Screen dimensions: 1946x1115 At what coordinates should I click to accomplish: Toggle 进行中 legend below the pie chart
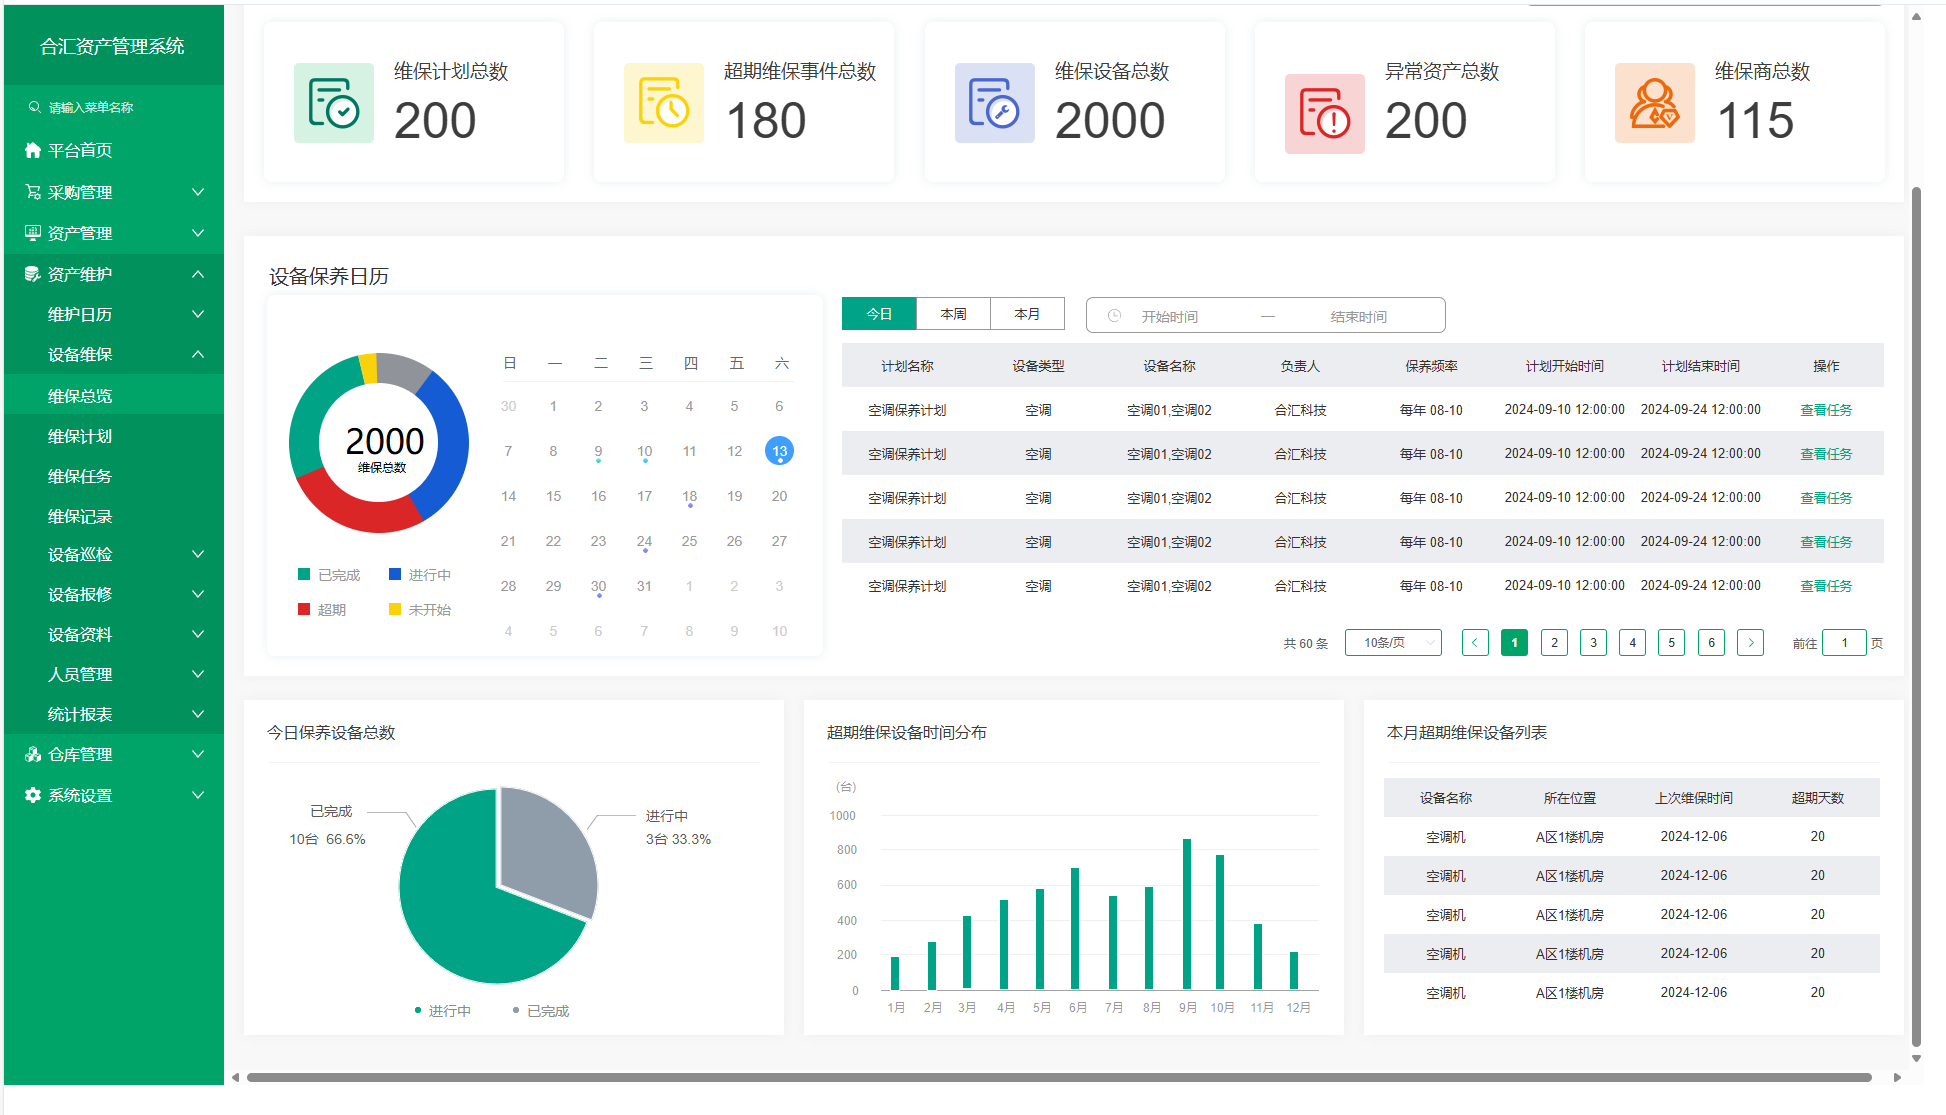(442, 1011)
